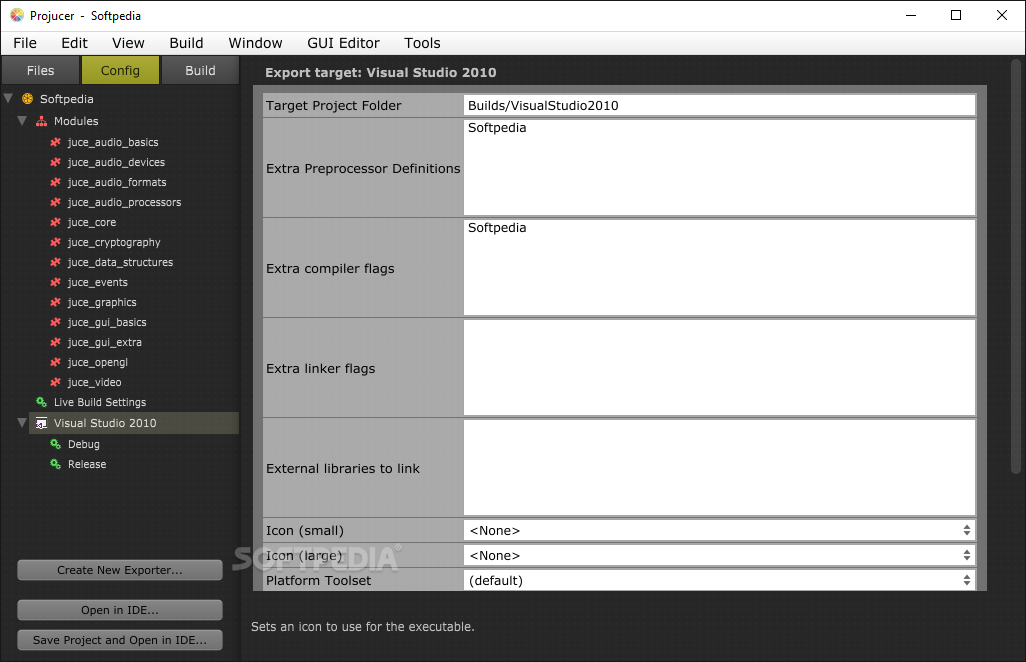Click the Visual Studio 2010 exporter icon
The height and width of the screenshot is (662, 1026).
tap(41, 423)
